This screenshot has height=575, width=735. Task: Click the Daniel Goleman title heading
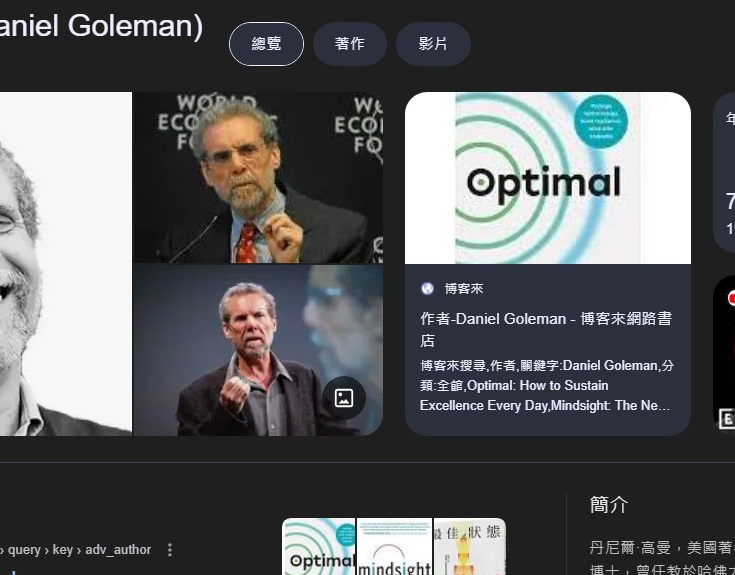(101, 26)
